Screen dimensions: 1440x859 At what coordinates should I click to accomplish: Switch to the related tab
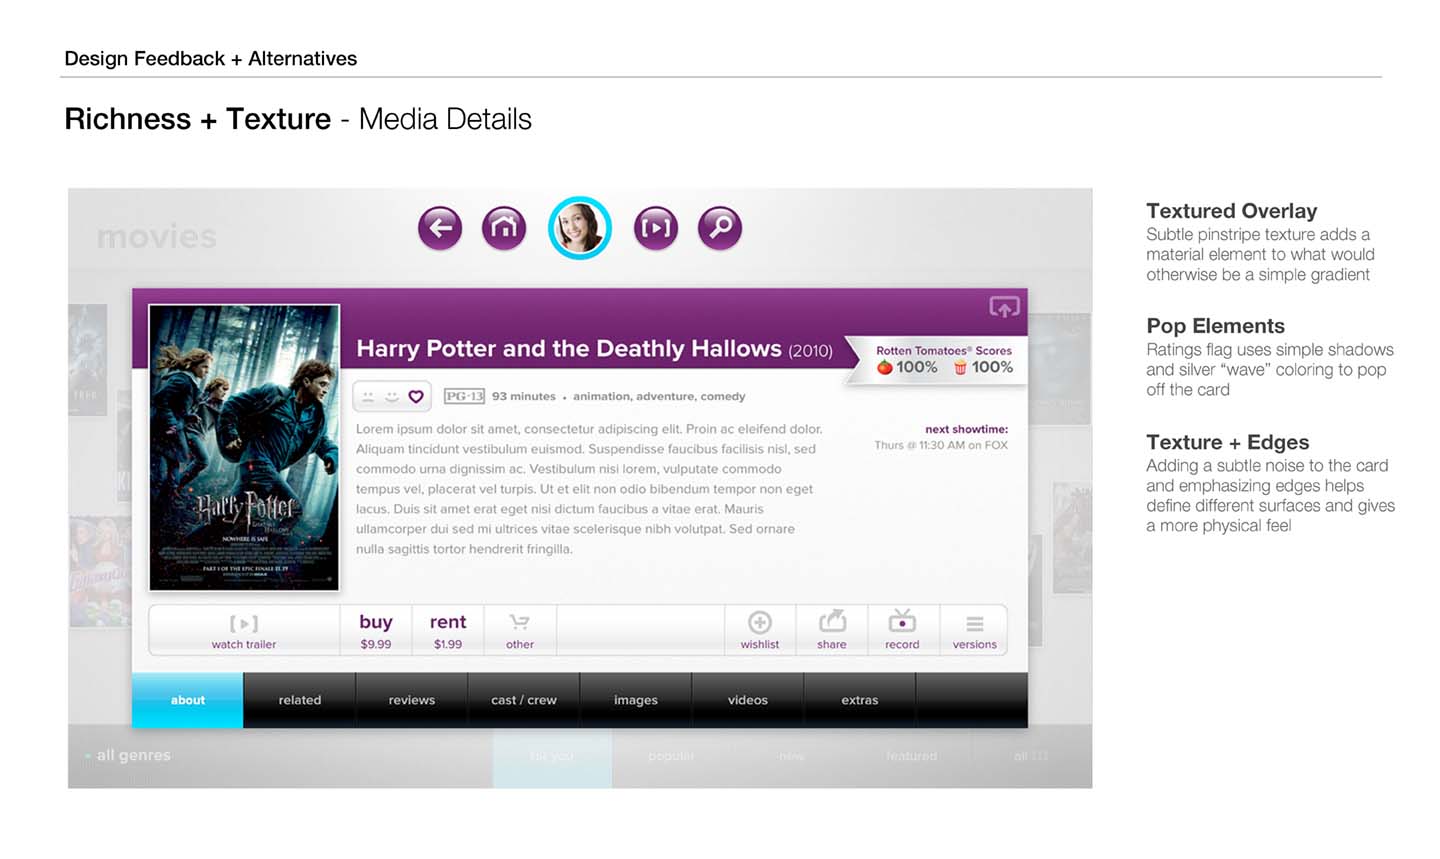(300, 700)
